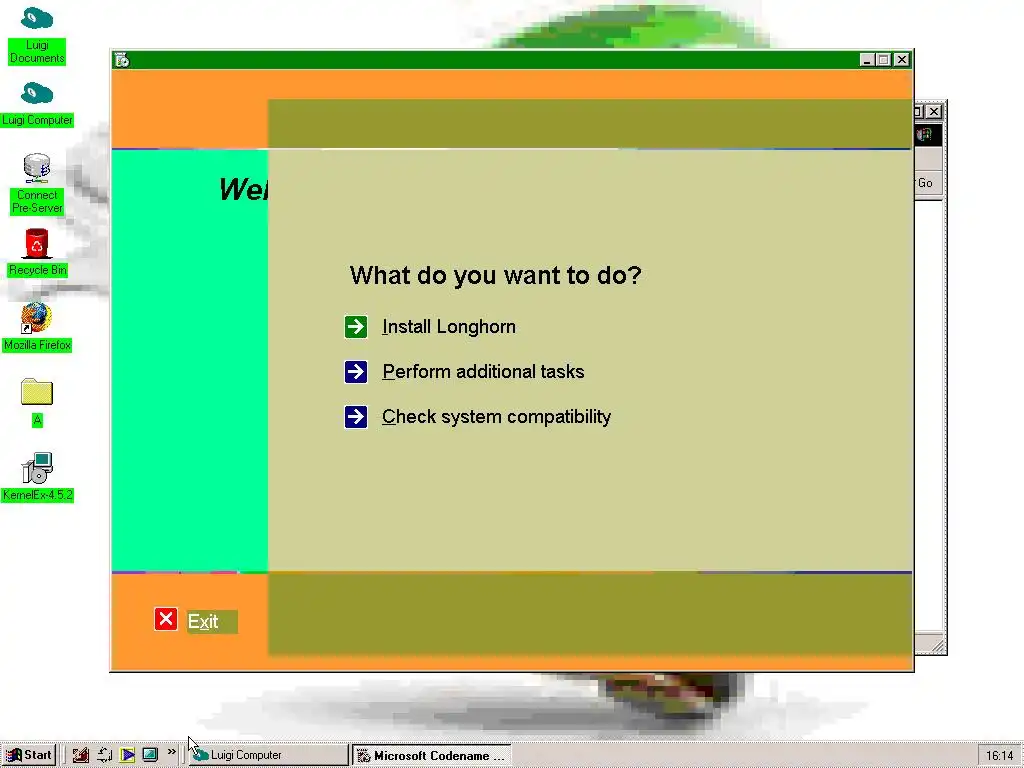Viewport: 1024px width, 768px height.
Task: Click the Windows flag throbber in background window
Action: pyautogui.click(x=926, y=135)
